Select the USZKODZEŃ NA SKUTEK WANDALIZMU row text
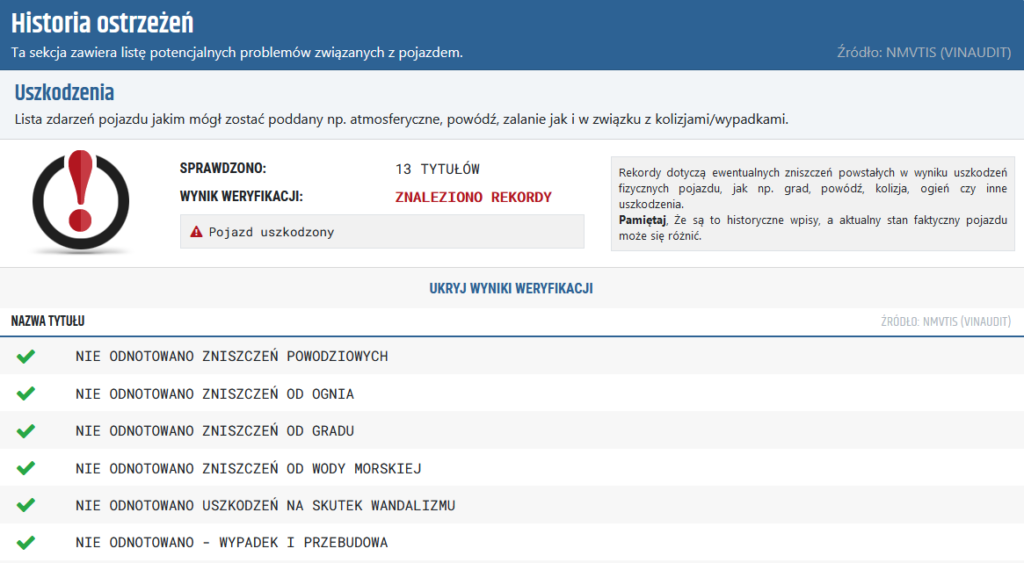Screen dimensions: 1024x563 coord(265,505)
